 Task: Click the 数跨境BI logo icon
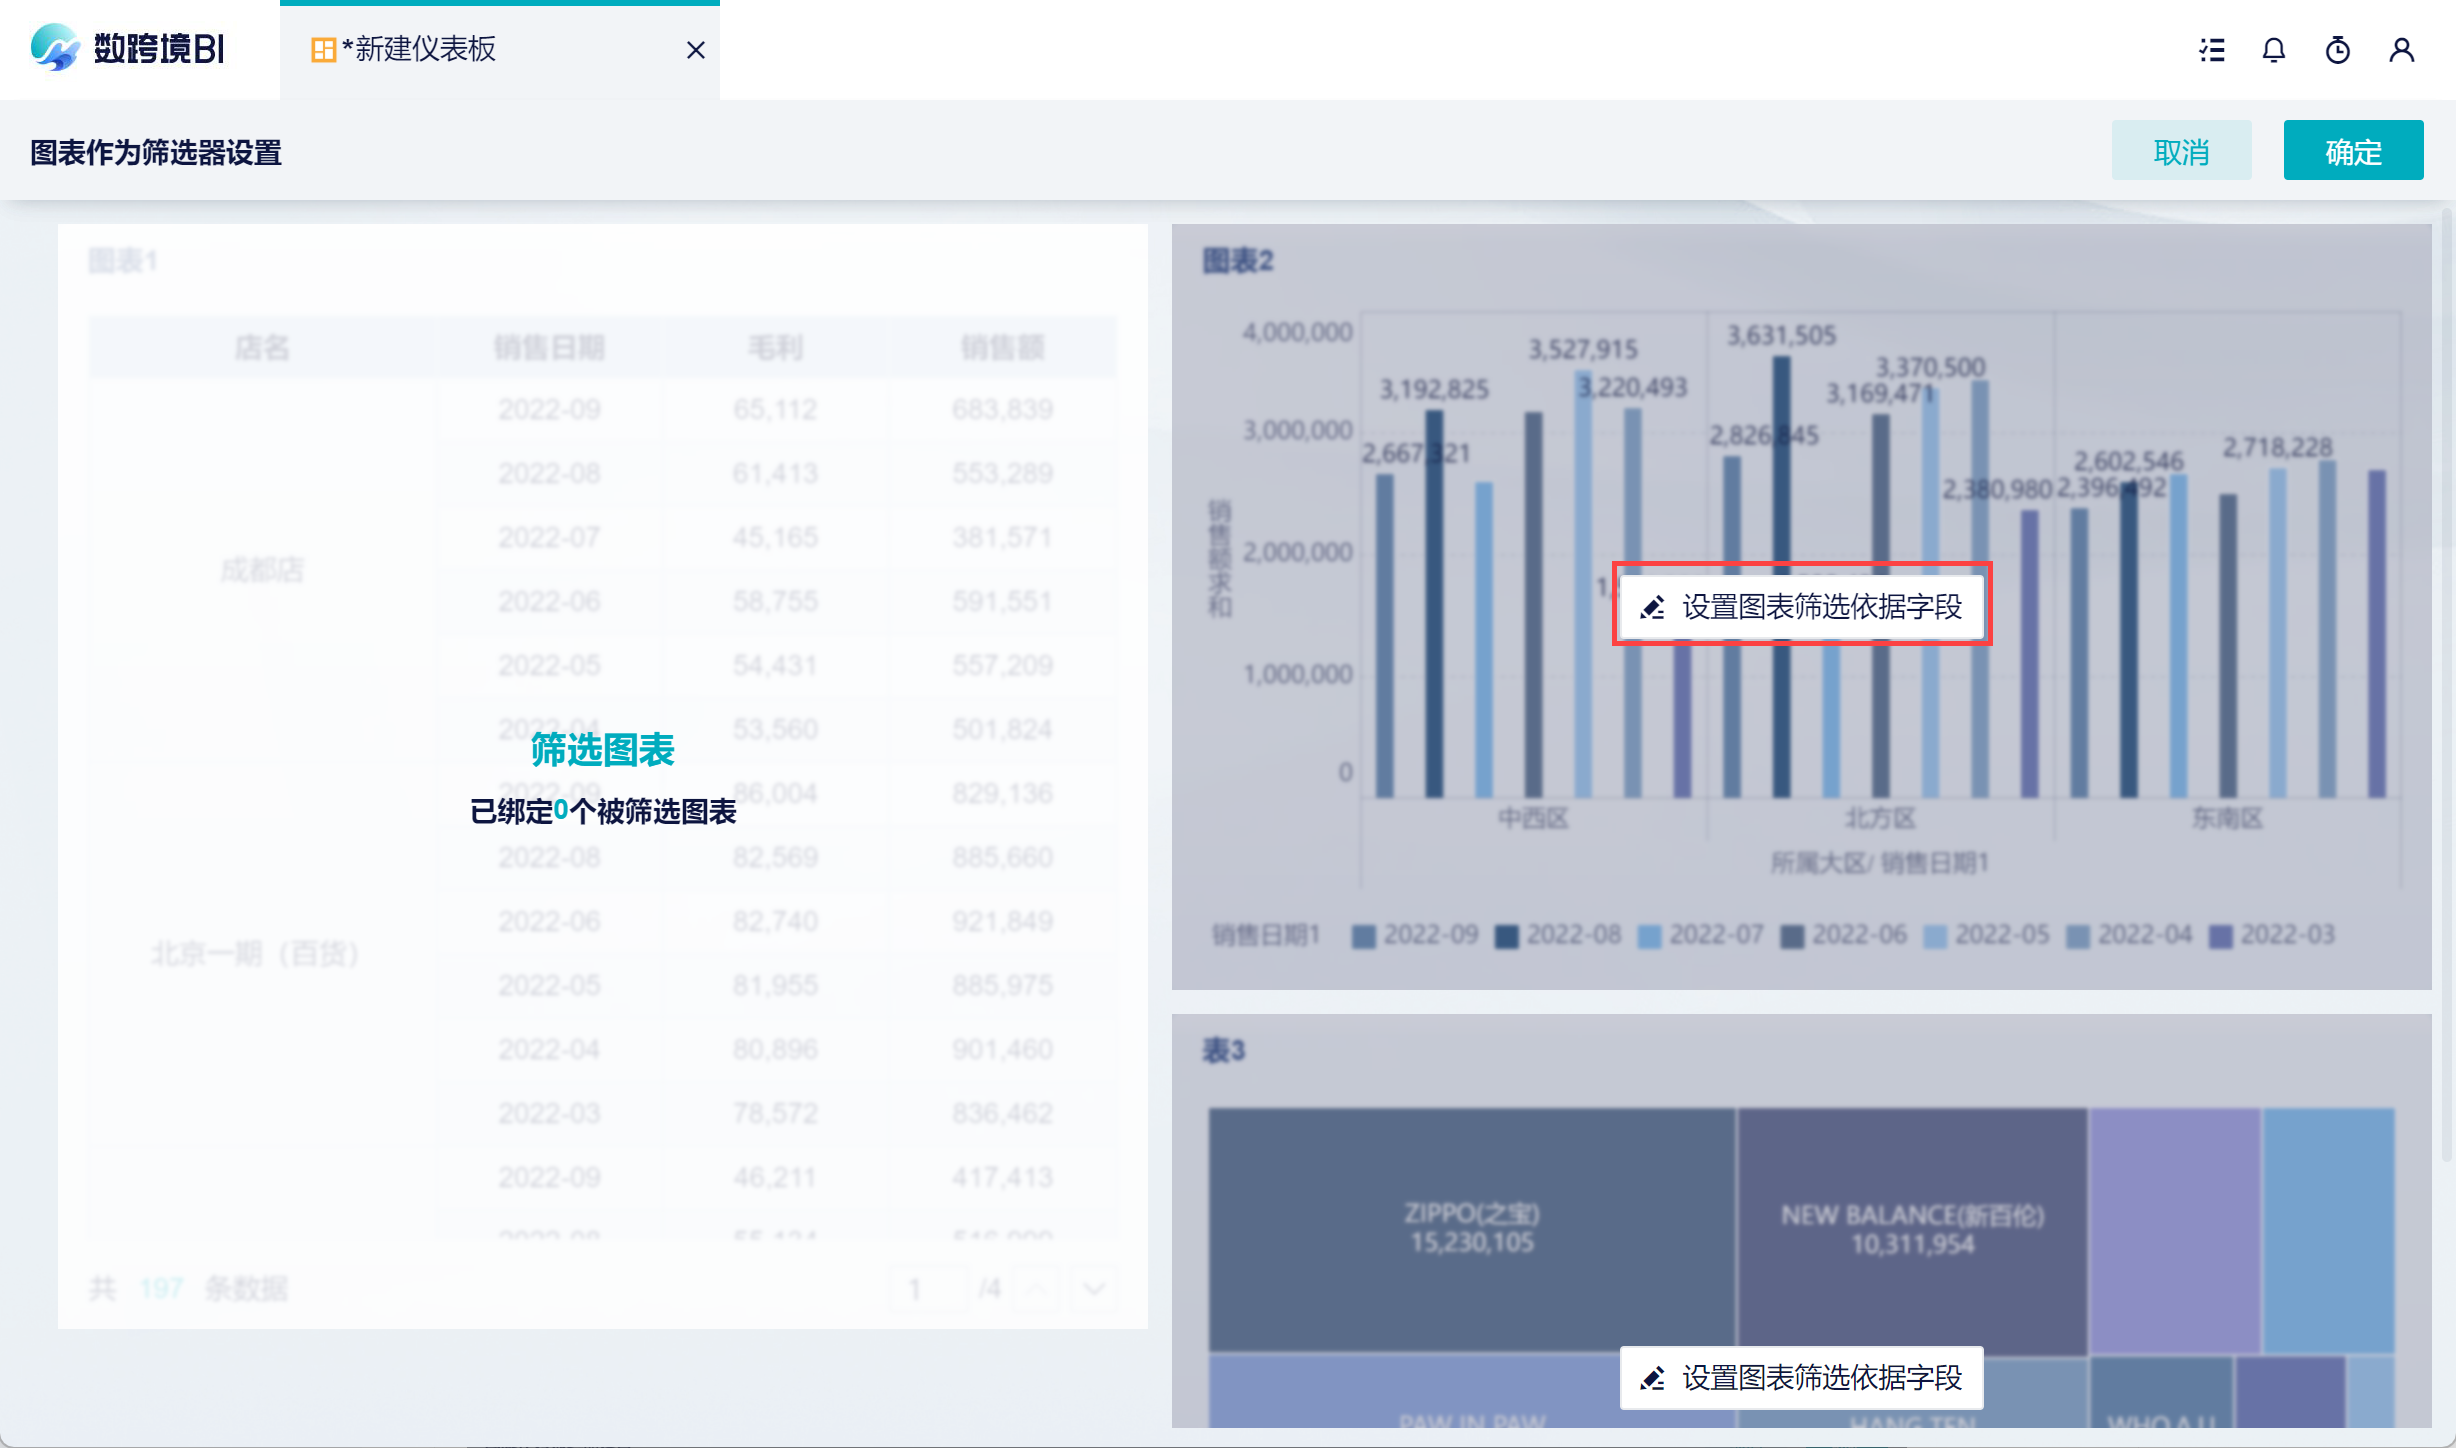click(54, 47)
